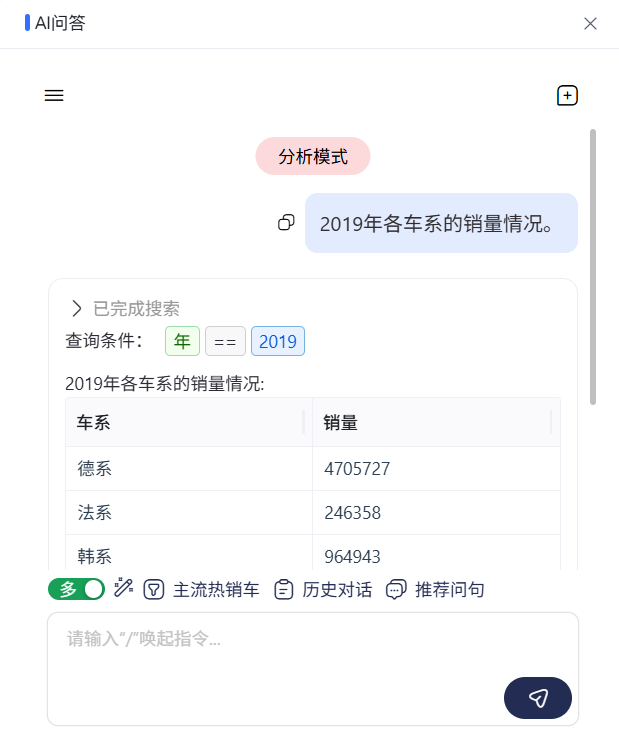619x731 pixels.
Task: Open 推荐问句 suggestions
Action: 435,590
